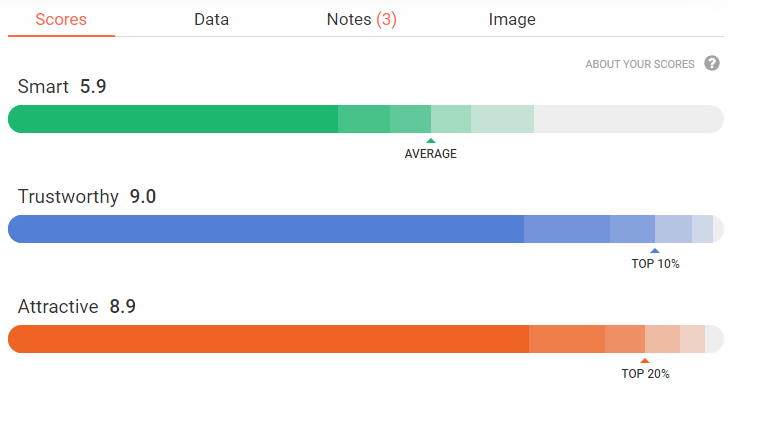
Task: Open the help question mark icon
Action: (x=711, y=63)
